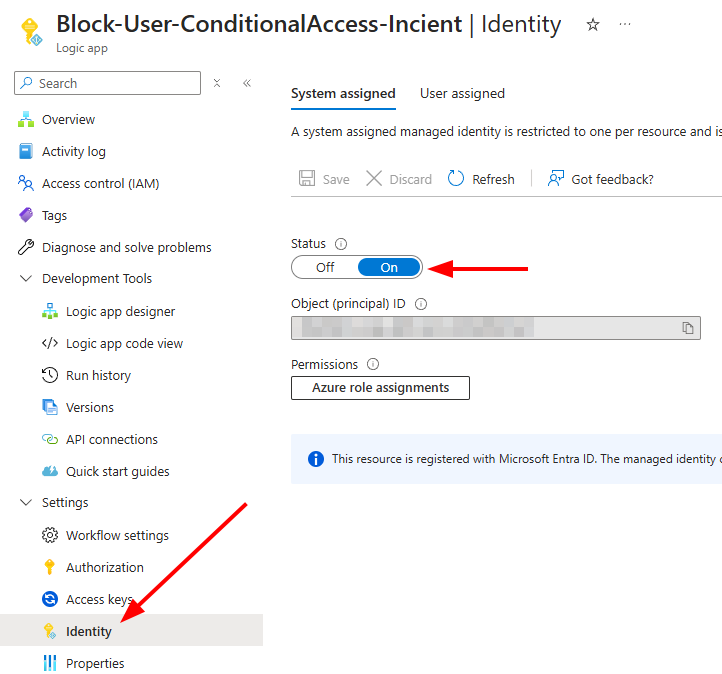
Task: Switch to the User assigned tab
Action: [x=462, y=93]
